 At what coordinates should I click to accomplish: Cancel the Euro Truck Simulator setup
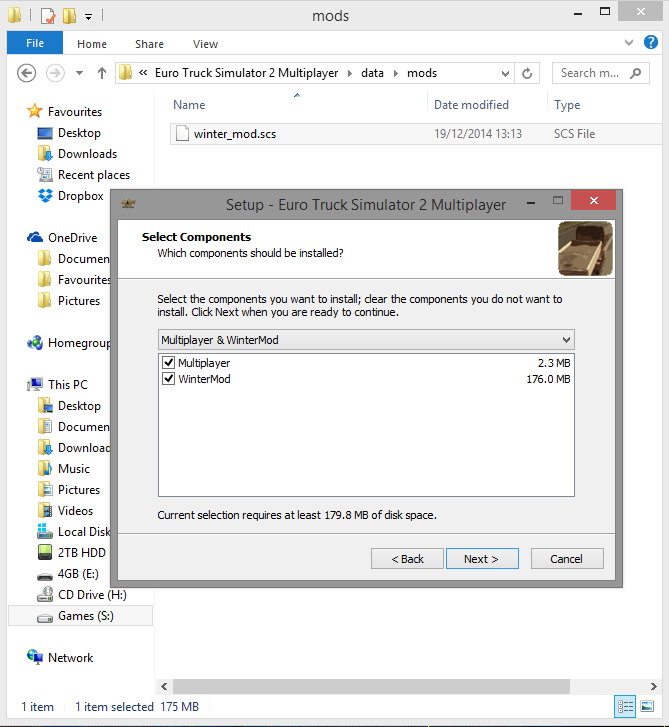point(567,559)
